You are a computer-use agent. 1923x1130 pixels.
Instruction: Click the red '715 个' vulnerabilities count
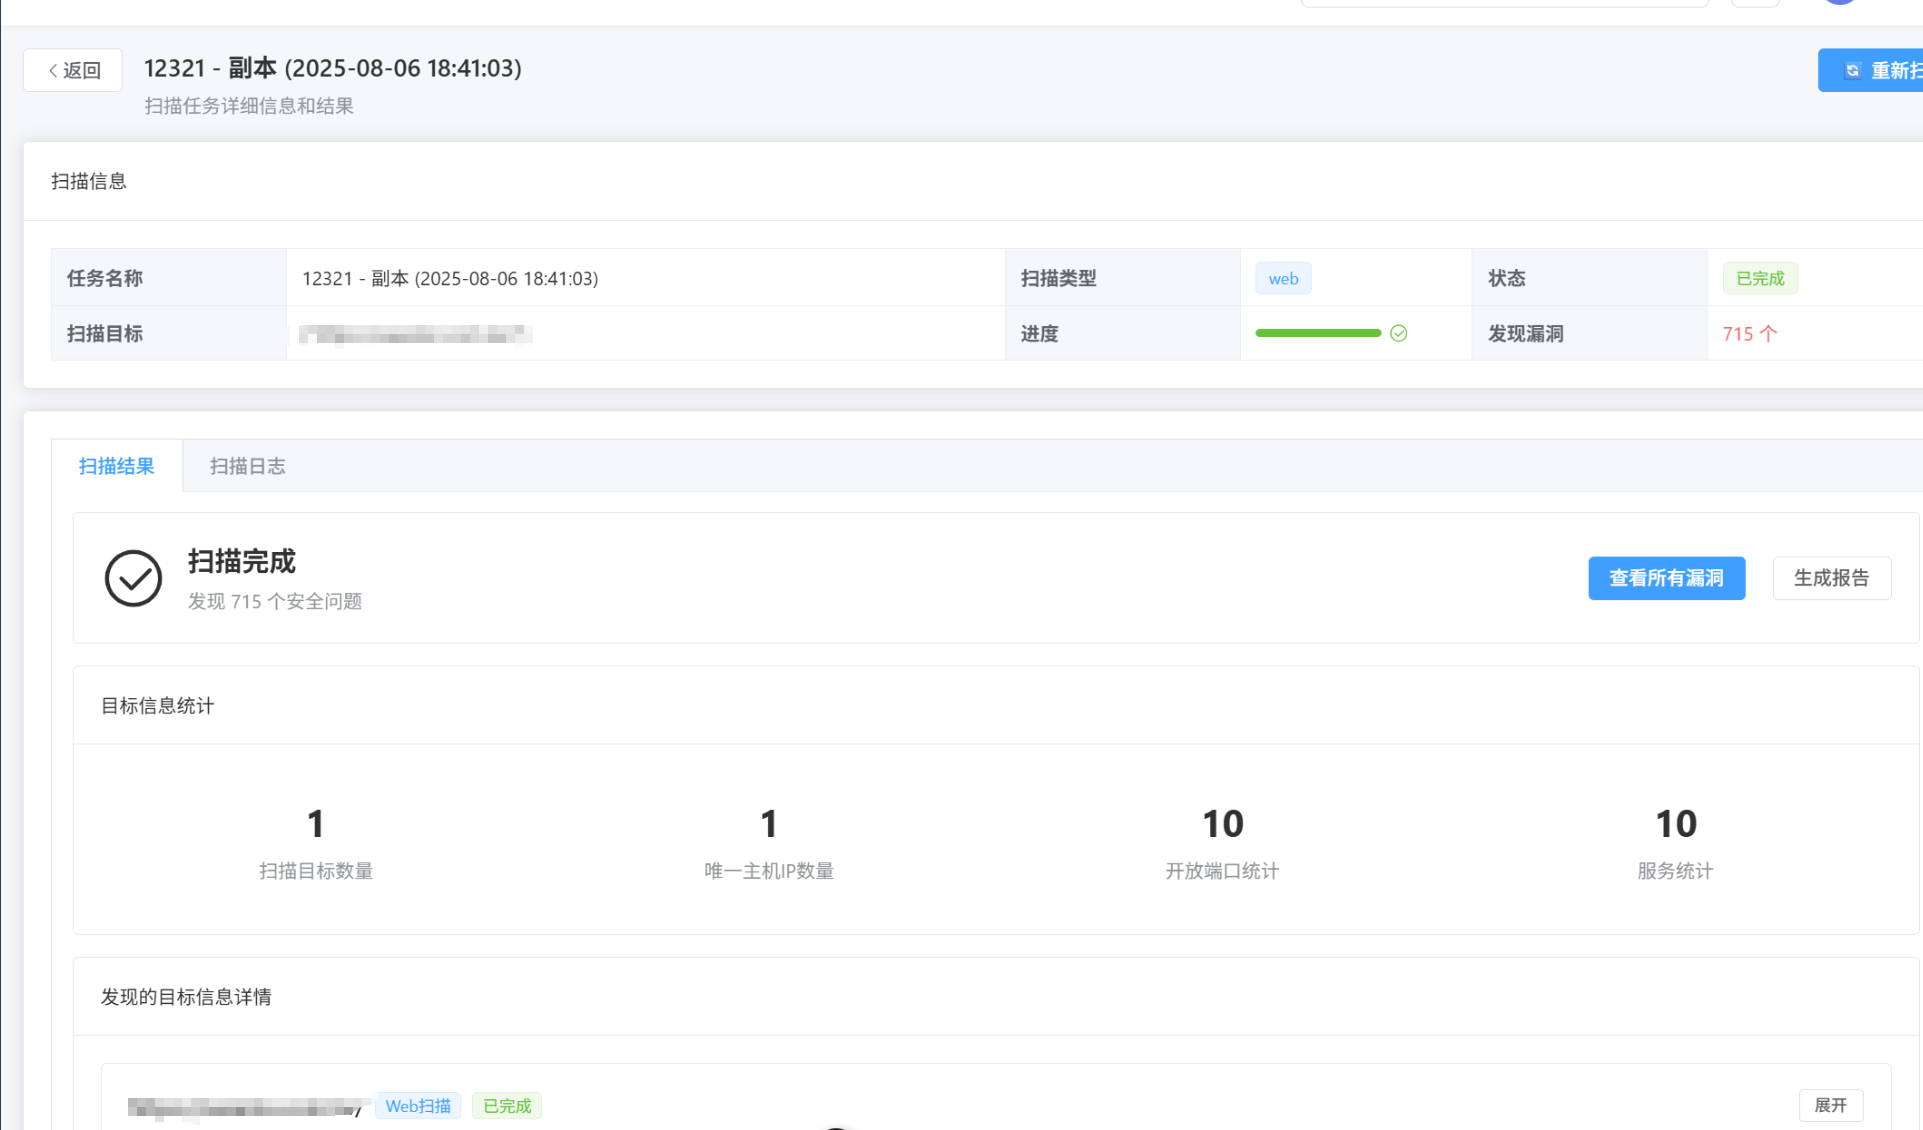(1749, 334)
